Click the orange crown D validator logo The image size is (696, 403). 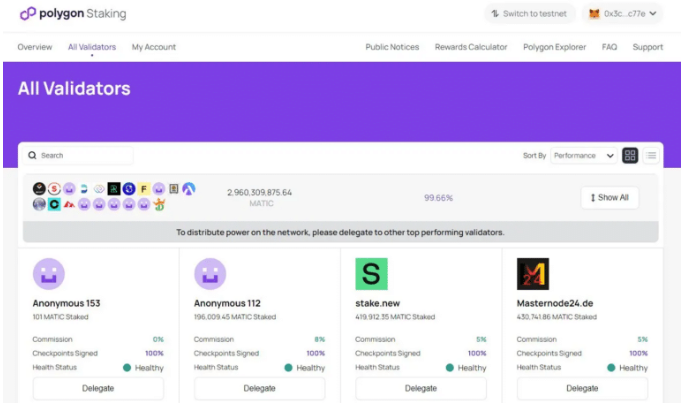(x=159, y=204)
